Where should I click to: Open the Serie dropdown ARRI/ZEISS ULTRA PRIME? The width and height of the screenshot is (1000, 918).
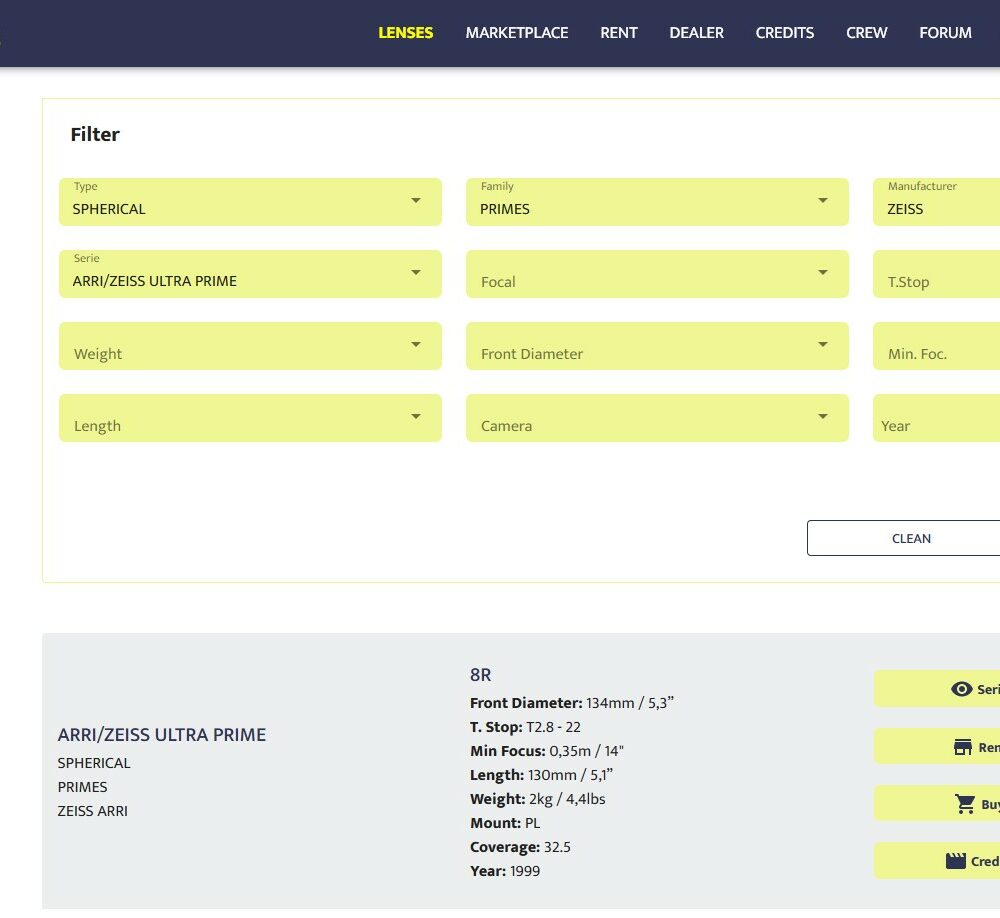[250, 274]
